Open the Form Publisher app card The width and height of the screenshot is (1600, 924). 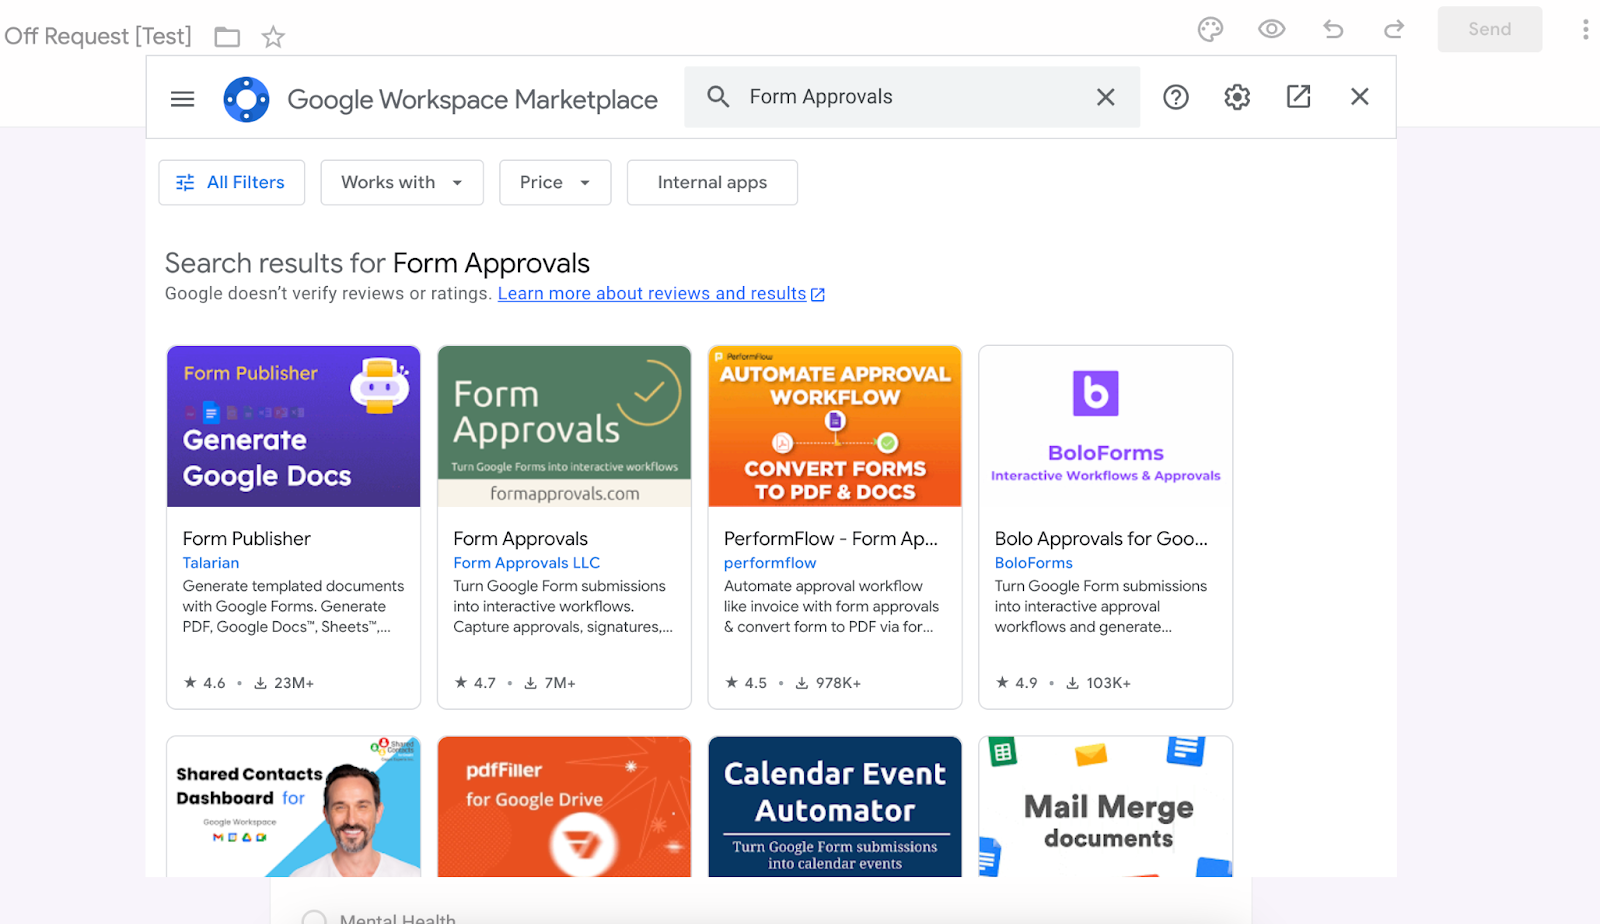pyautogui.click(x=293, y=527)
